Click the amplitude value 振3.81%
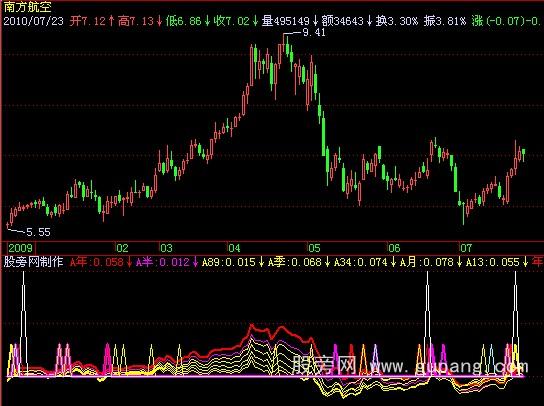Image resolution: width=544 pixels, height=406 pixels. (445, 21)
